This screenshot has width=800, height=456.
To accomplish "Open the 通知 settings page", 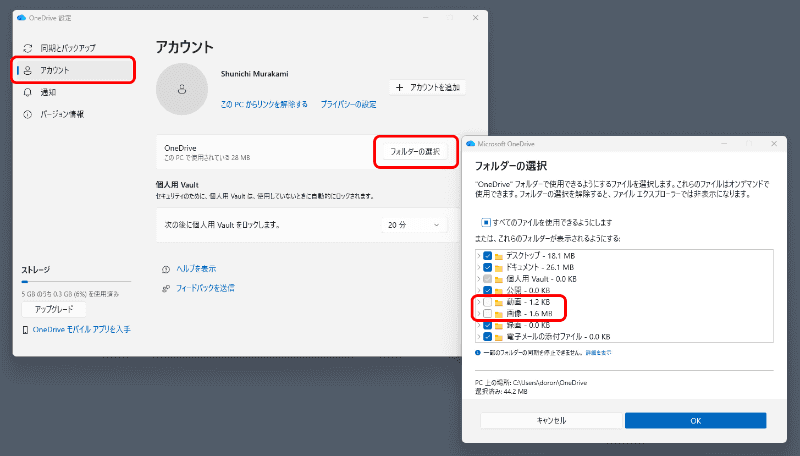I will (48, 92).
